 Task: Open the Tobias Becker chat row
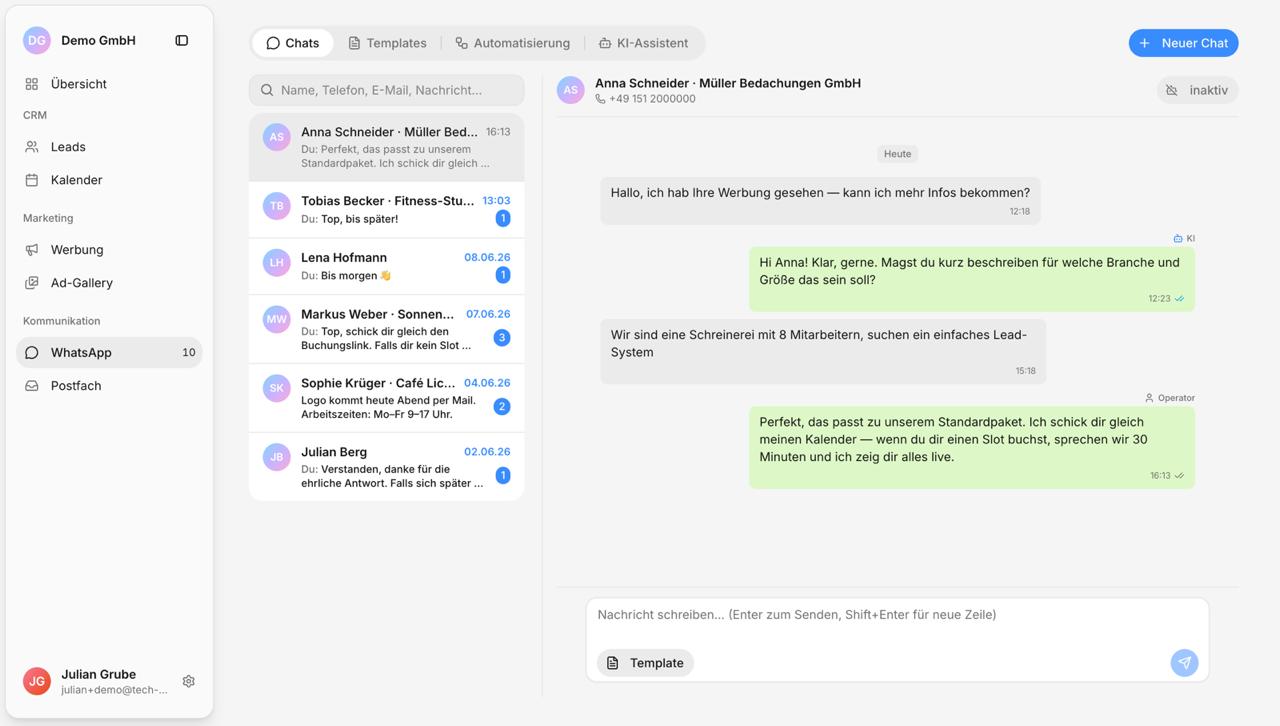click(x=386, y=210)
